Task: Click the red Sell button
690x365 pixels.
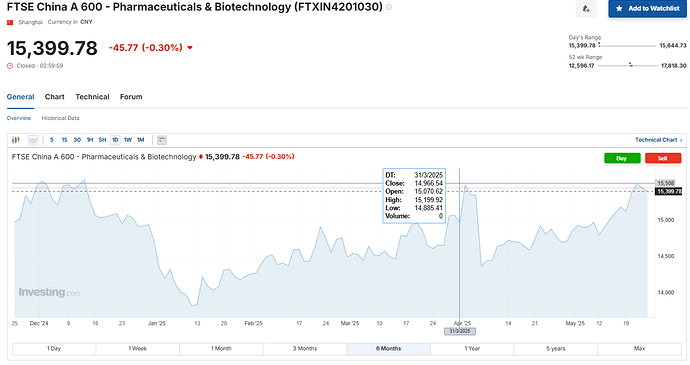Action: coord(663,158)
